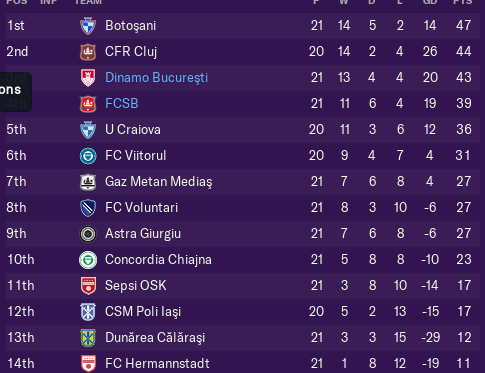Open the Dinamo Bucureşti team link
This screenshot has width=485, height=373.
[x=156, y=78]
